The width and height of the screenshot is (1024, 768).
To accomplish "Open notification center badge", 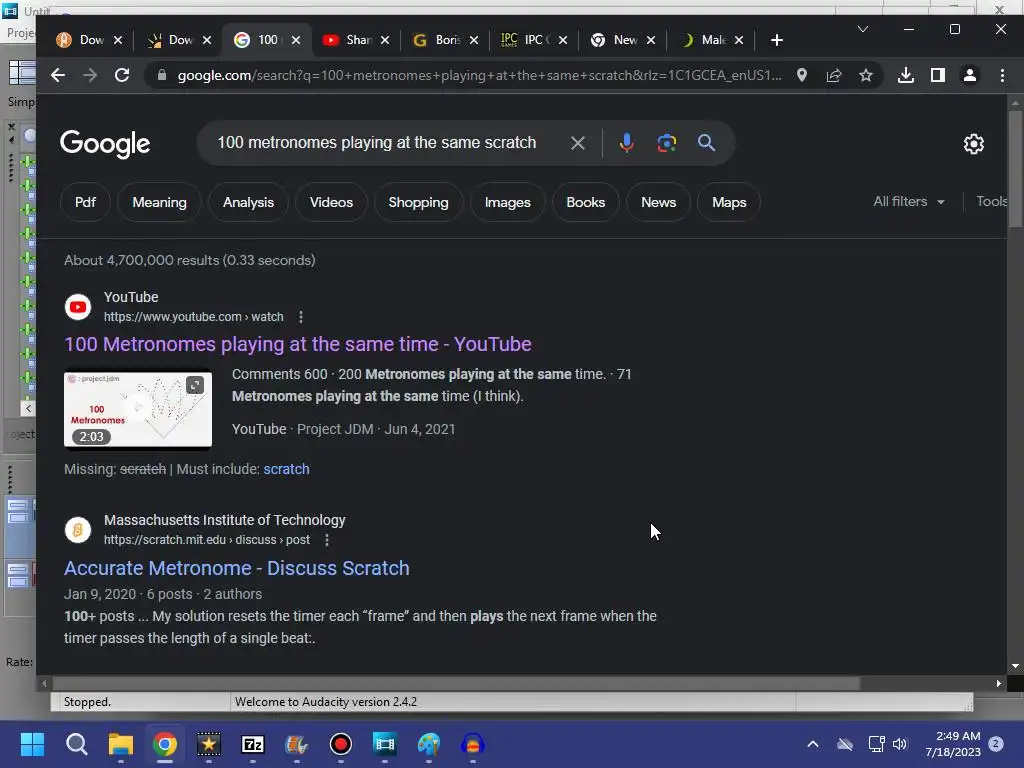I will pos(996,744).
